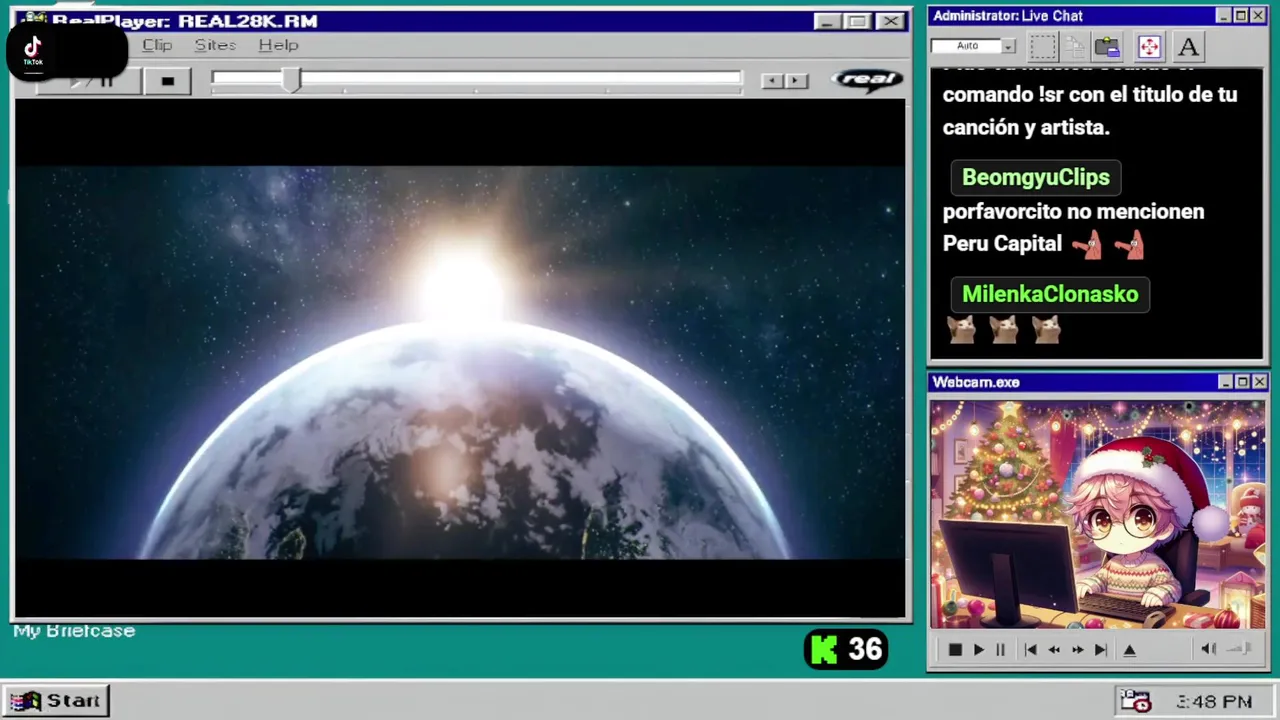Image resolution: width=1280 pixels, height=720 pixels.
Task: Open the Sites menu in RealPlayer
Action: tap(215, 45)
